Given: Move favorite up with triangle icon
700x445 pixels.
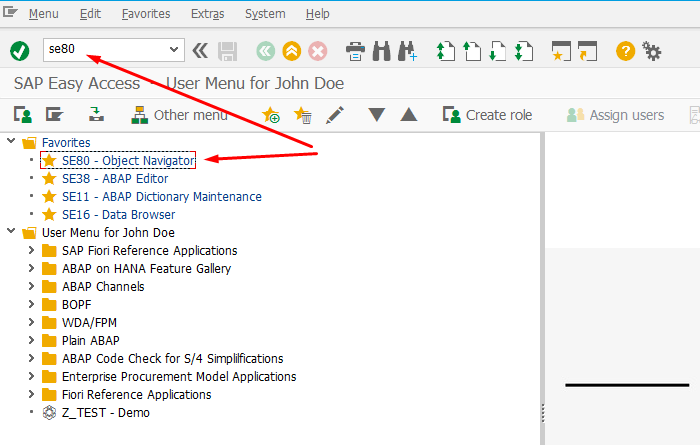Looking at the screenshot, I should pyautogui.click(x=409, y=115).
